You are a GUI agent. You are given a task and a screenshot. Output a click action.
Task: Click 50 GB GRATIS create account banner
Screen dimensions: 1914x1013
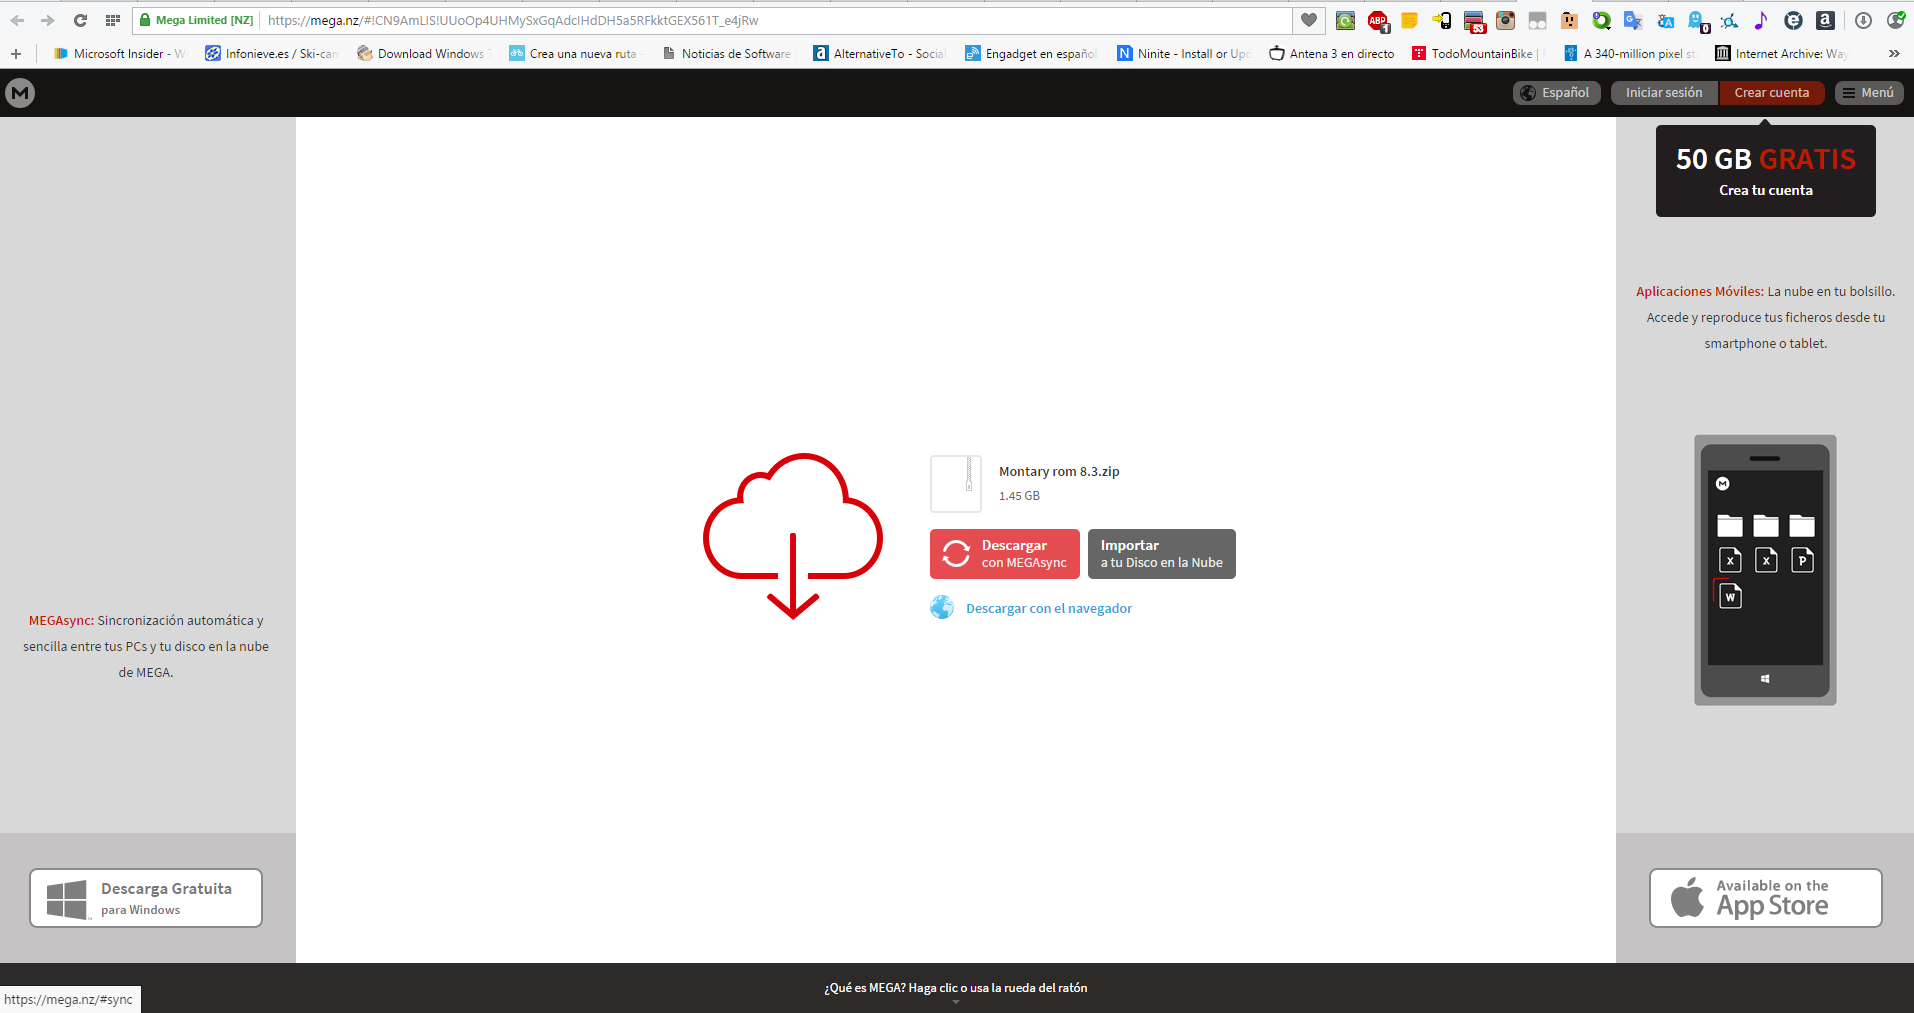point(1766,171)
